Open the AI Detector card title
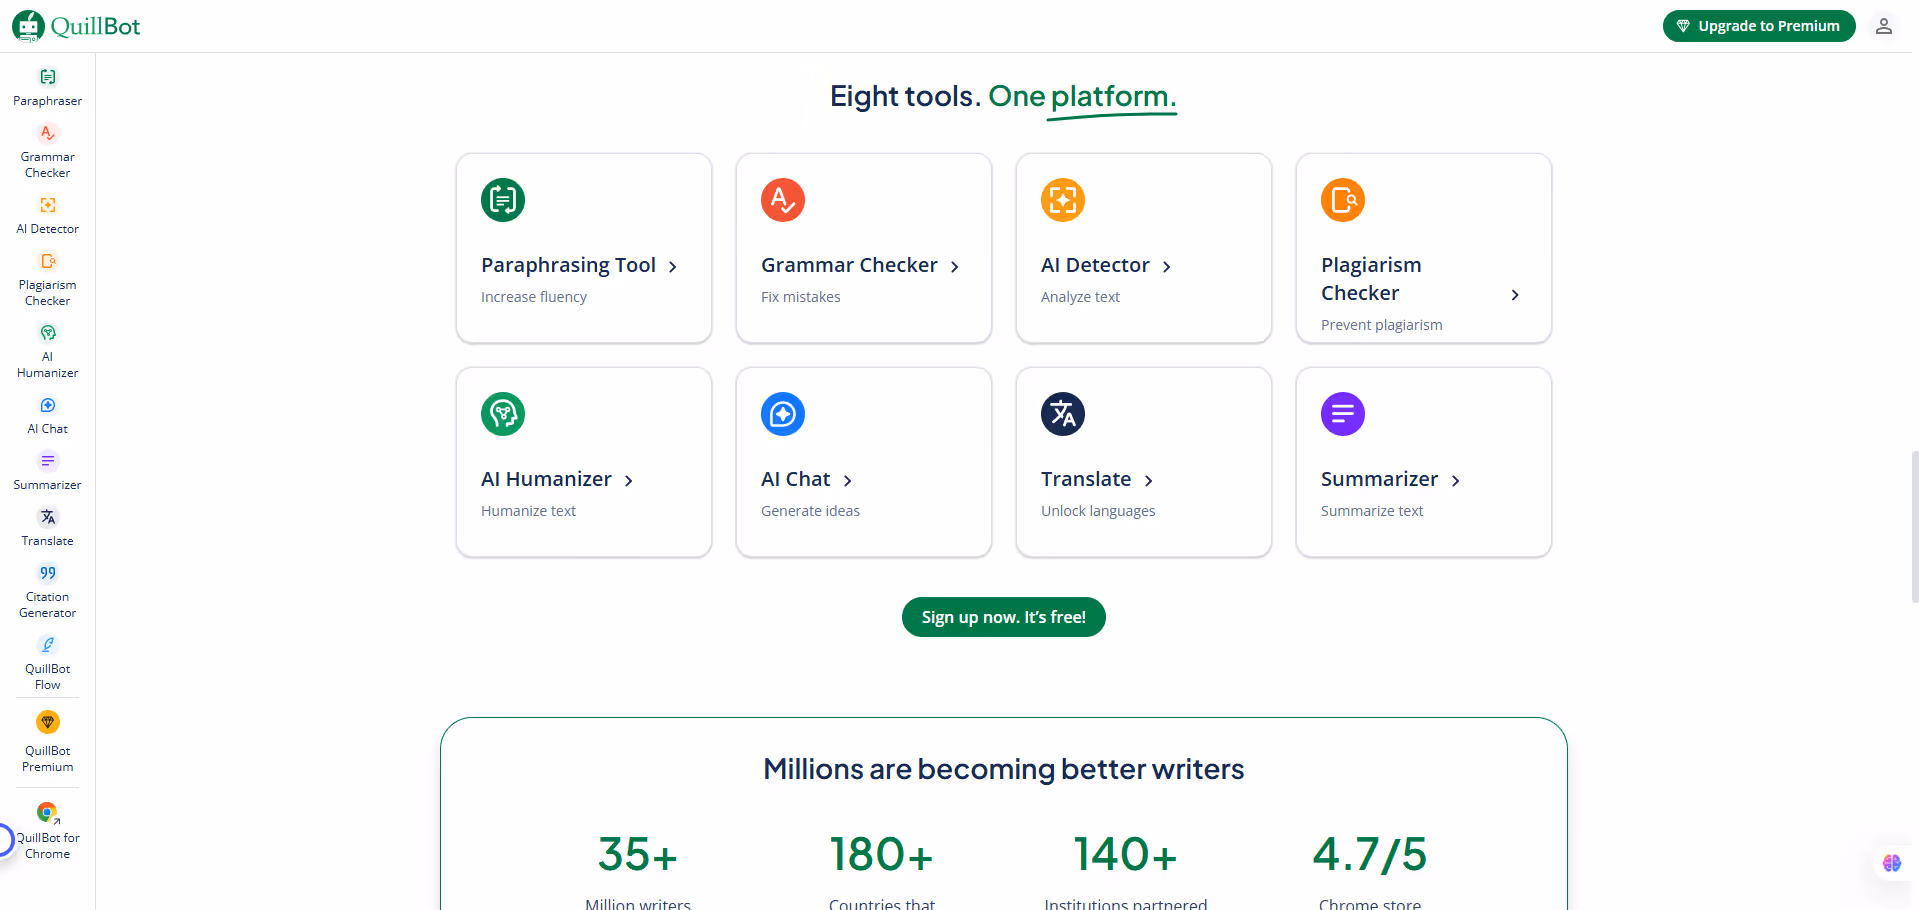The height and width of the screenshot is (910, 1919). pos(1095,265)
